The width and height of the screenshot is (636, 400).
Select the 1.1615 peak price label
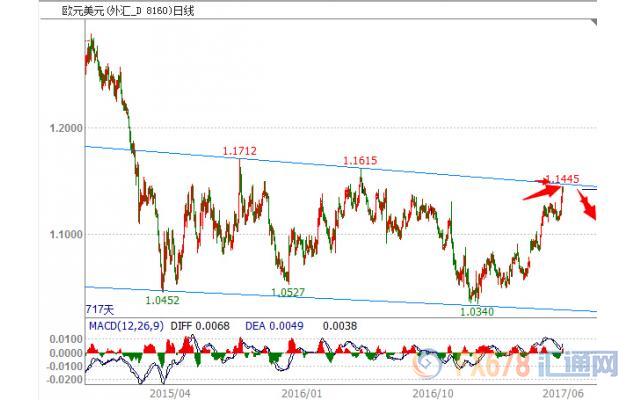pos(360,160)
